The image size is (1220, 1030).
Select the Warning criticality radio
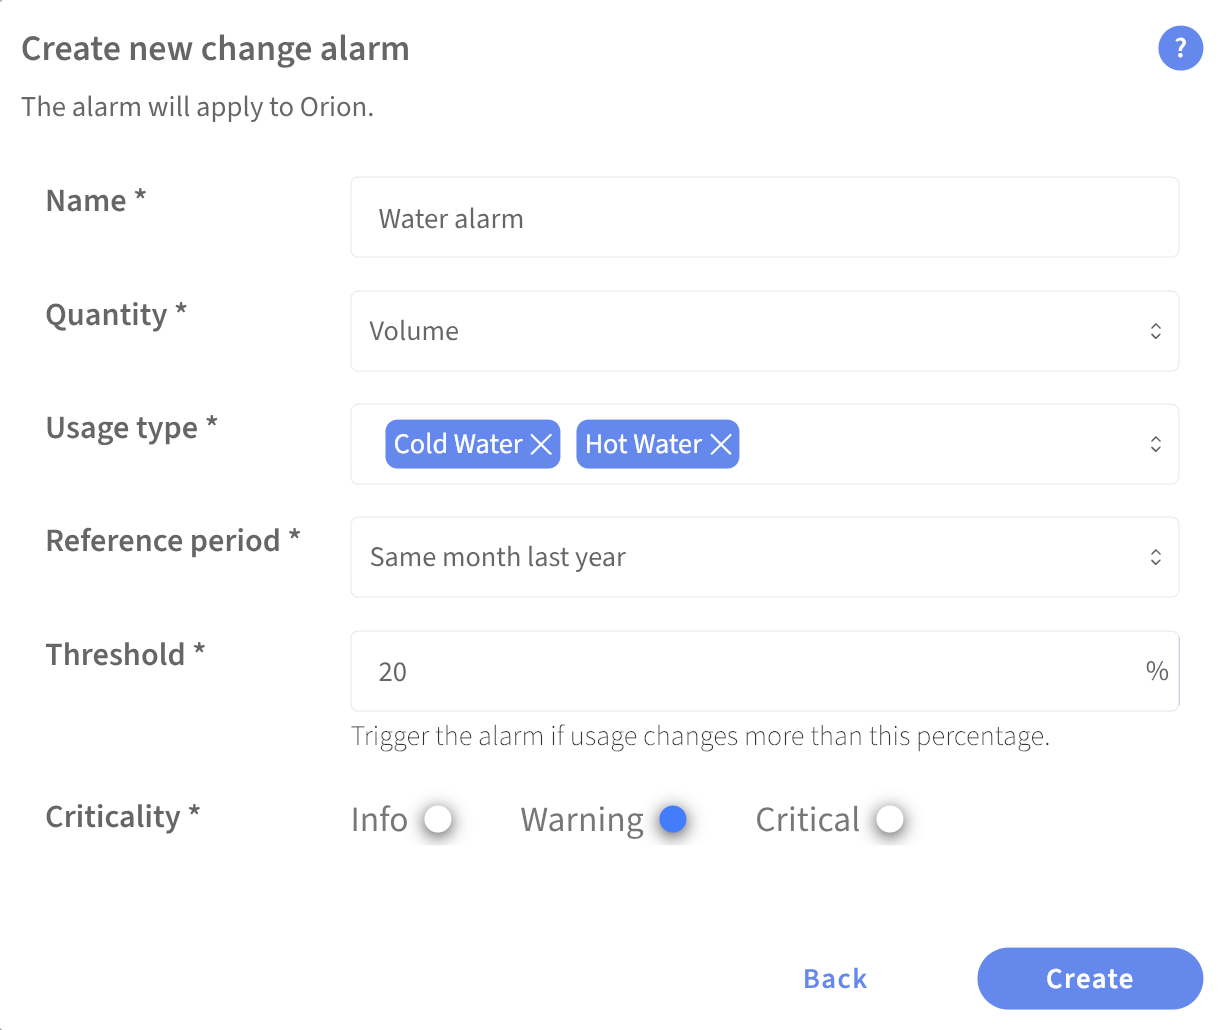(x=673, y=819)
